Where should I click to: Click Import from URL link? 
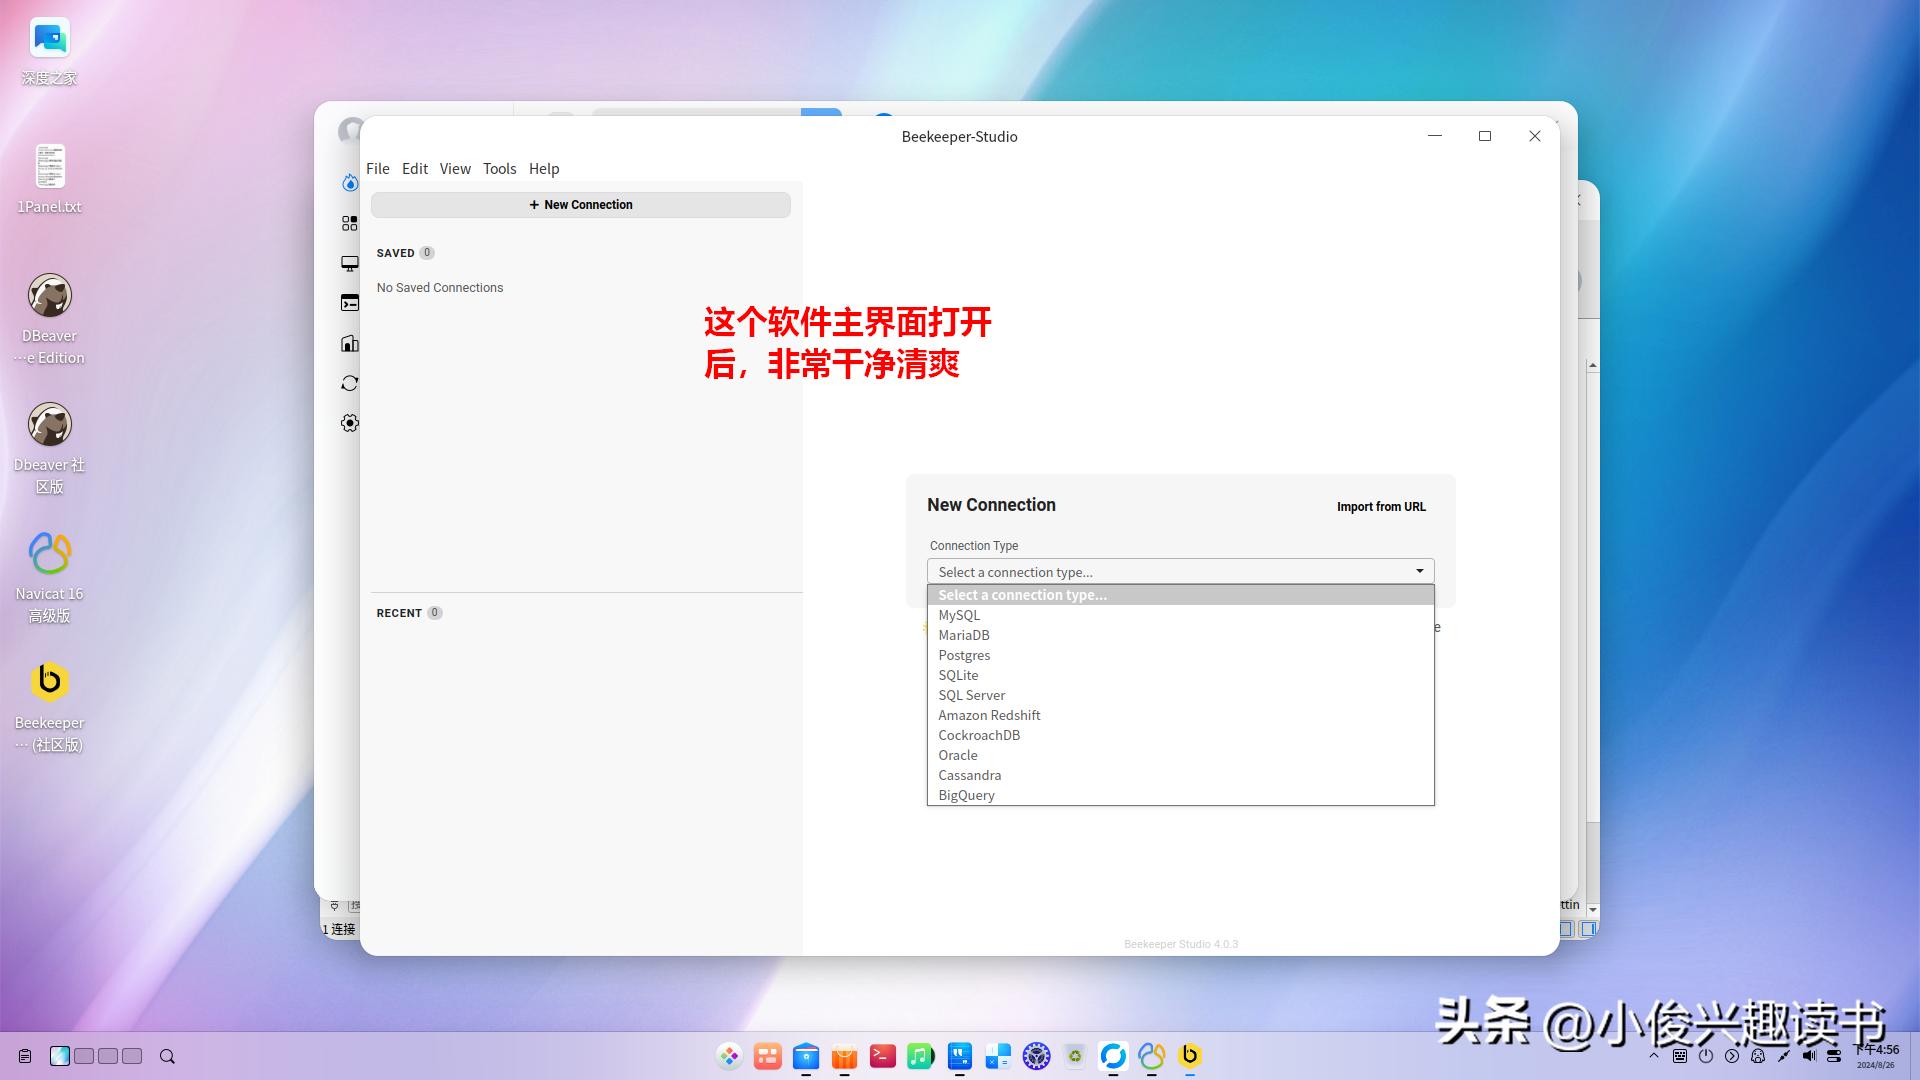tap(1381, 507)
